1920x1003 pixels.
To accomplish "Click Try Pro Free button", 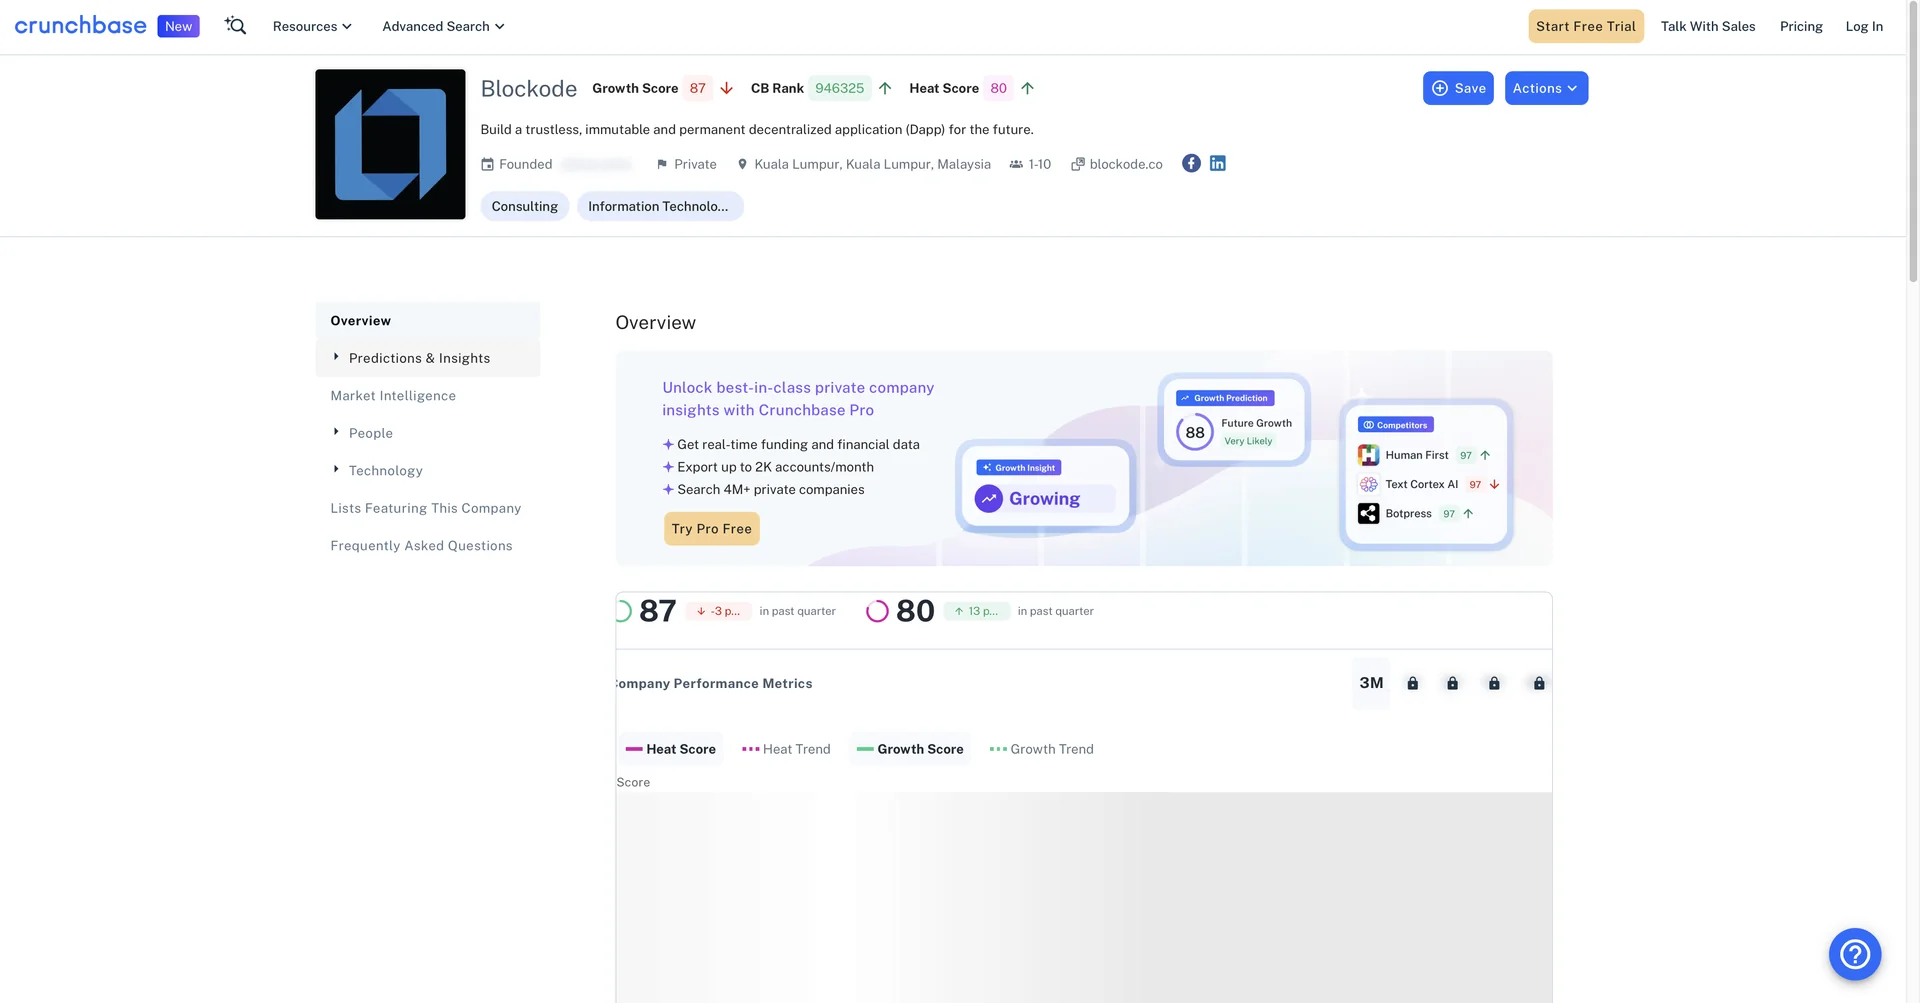I will (x=711, y=528).
